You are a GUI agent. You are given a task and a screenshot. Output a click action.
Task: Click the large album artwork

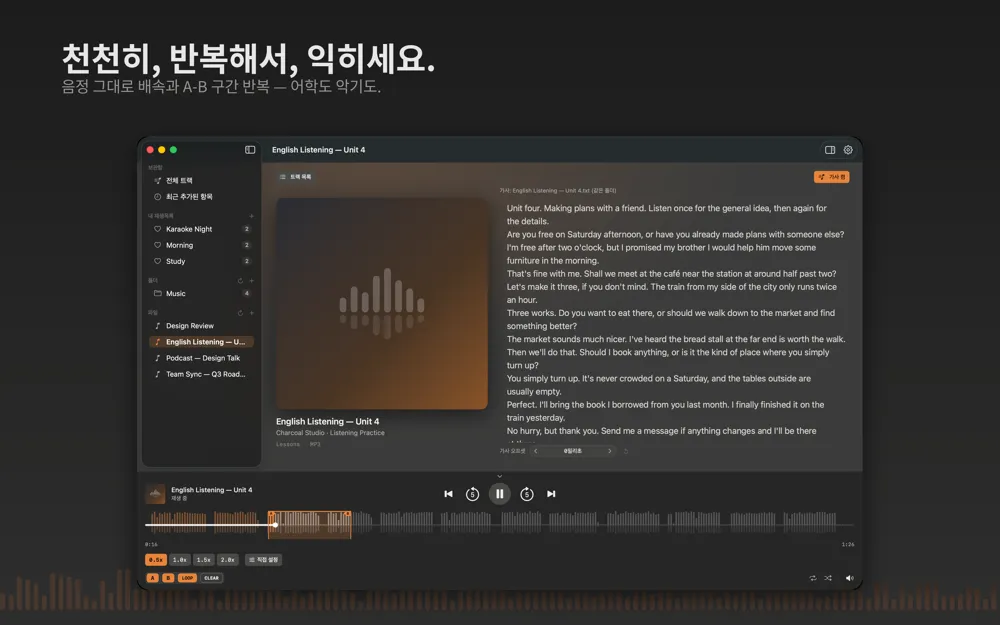point(382,304)
